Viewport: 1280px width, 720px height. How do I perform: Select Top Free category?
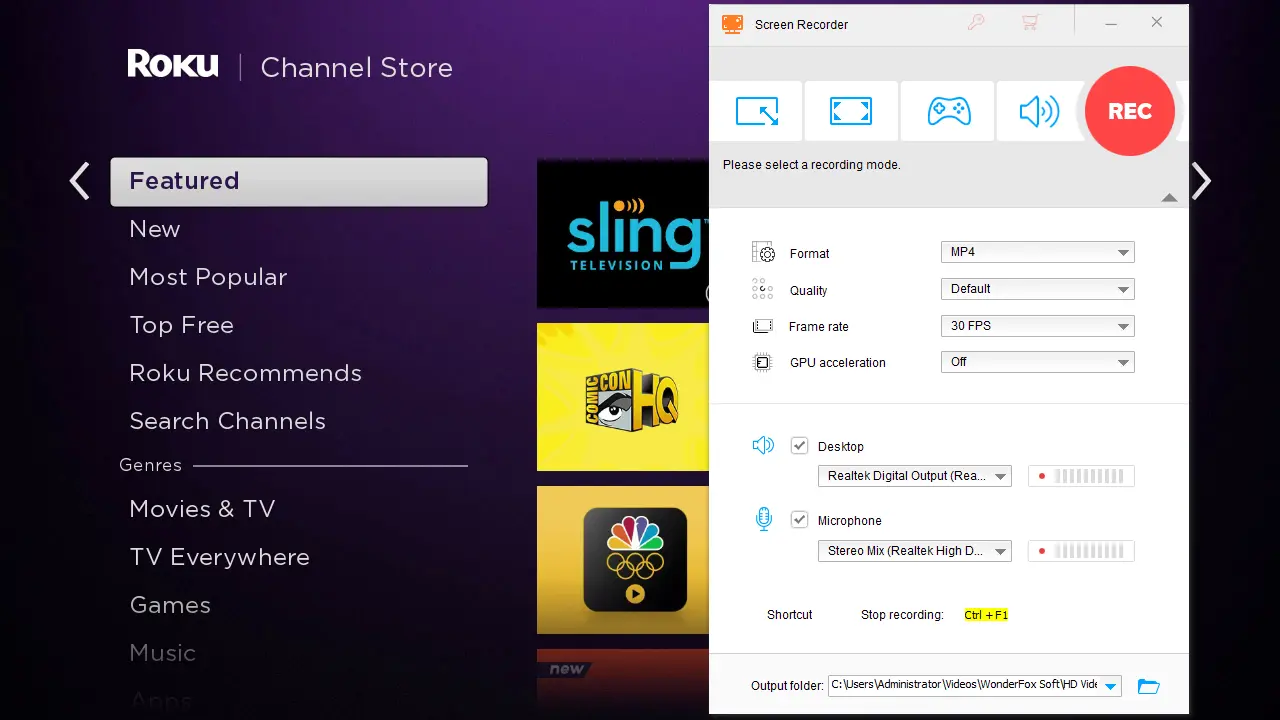click(x=181, y=325)
